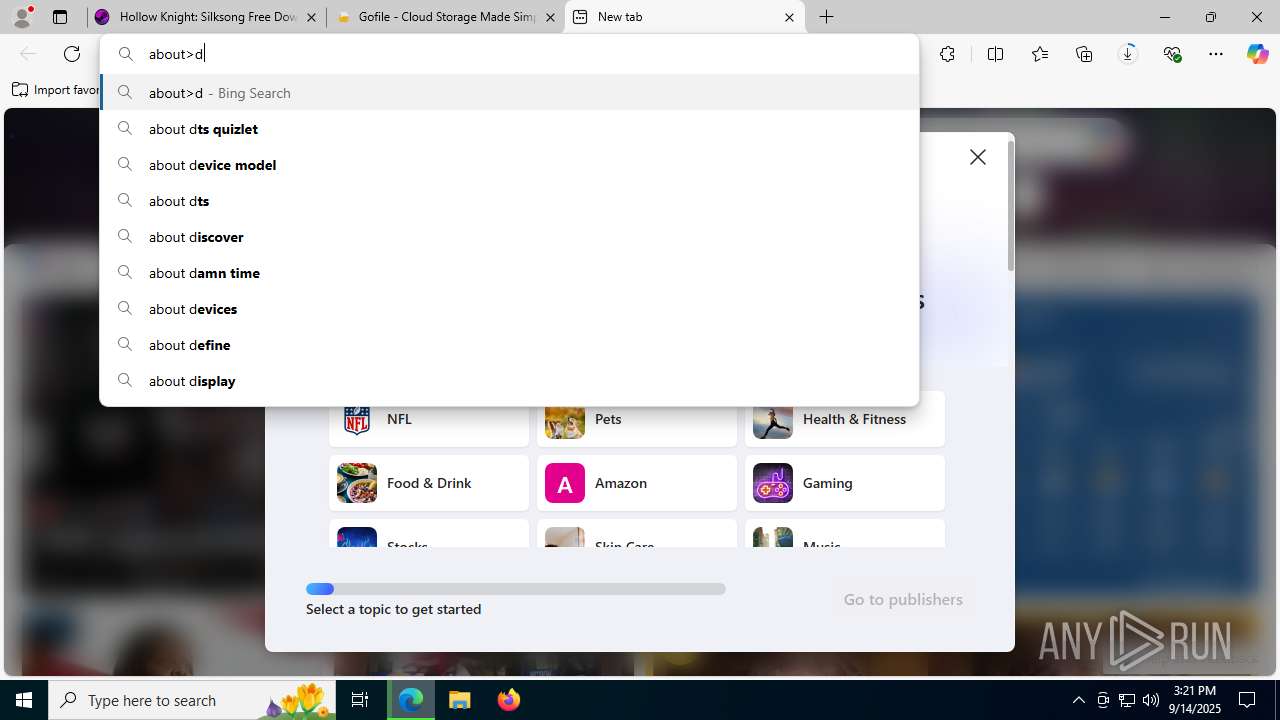The image size is (1280, 720).
Task: Open a new browser tab with plus
Action: coord(827,17)
